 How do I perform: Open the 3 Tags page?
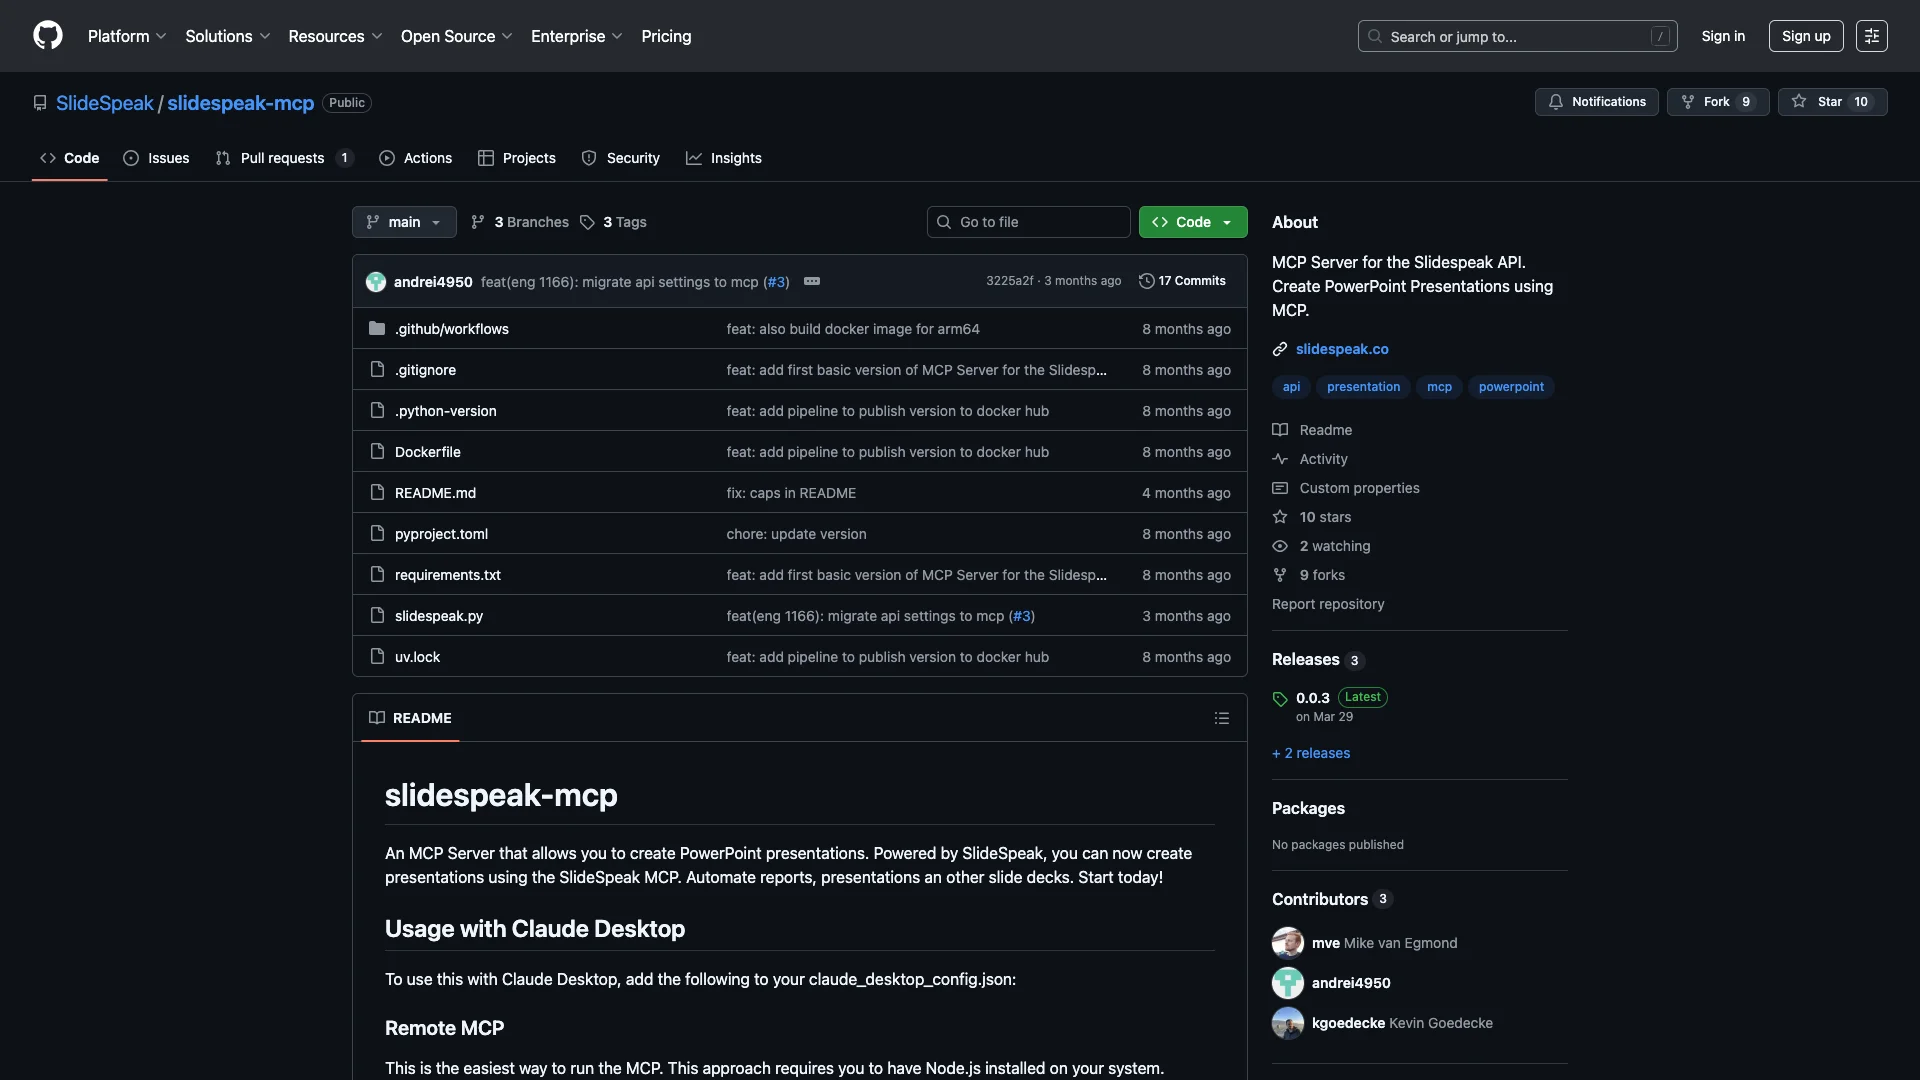[614, 222]
